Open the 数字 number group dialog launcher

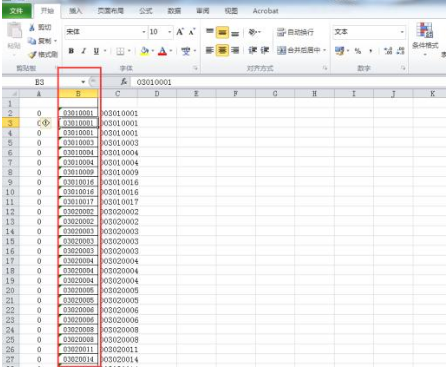pyautogui.click(x=403, y=68)
